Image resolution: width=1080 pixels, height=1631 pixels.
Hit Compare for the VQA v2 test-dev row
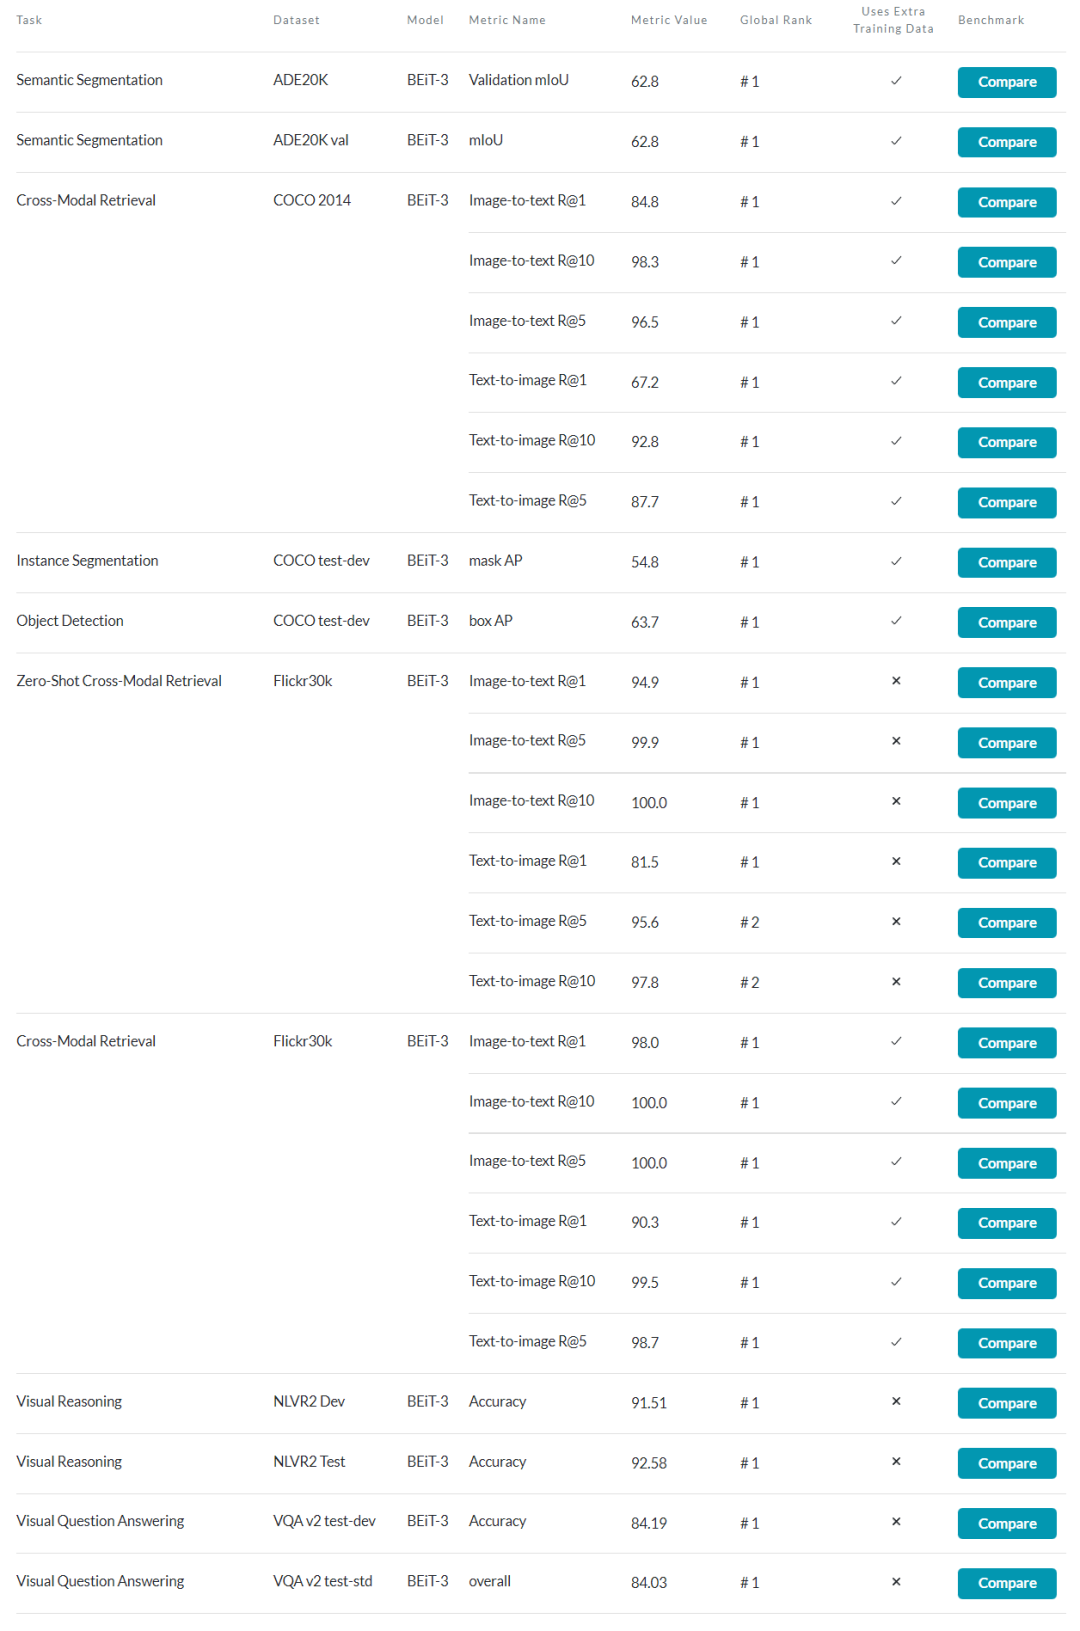[x=1006, y=1523]
